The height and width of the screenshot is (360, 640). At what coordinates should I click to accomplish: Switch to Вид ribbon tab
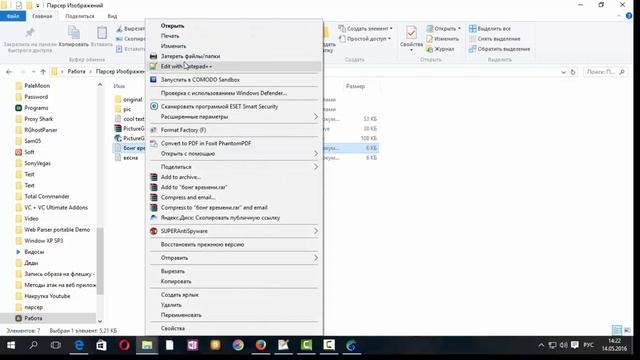[x=112, y=16]
